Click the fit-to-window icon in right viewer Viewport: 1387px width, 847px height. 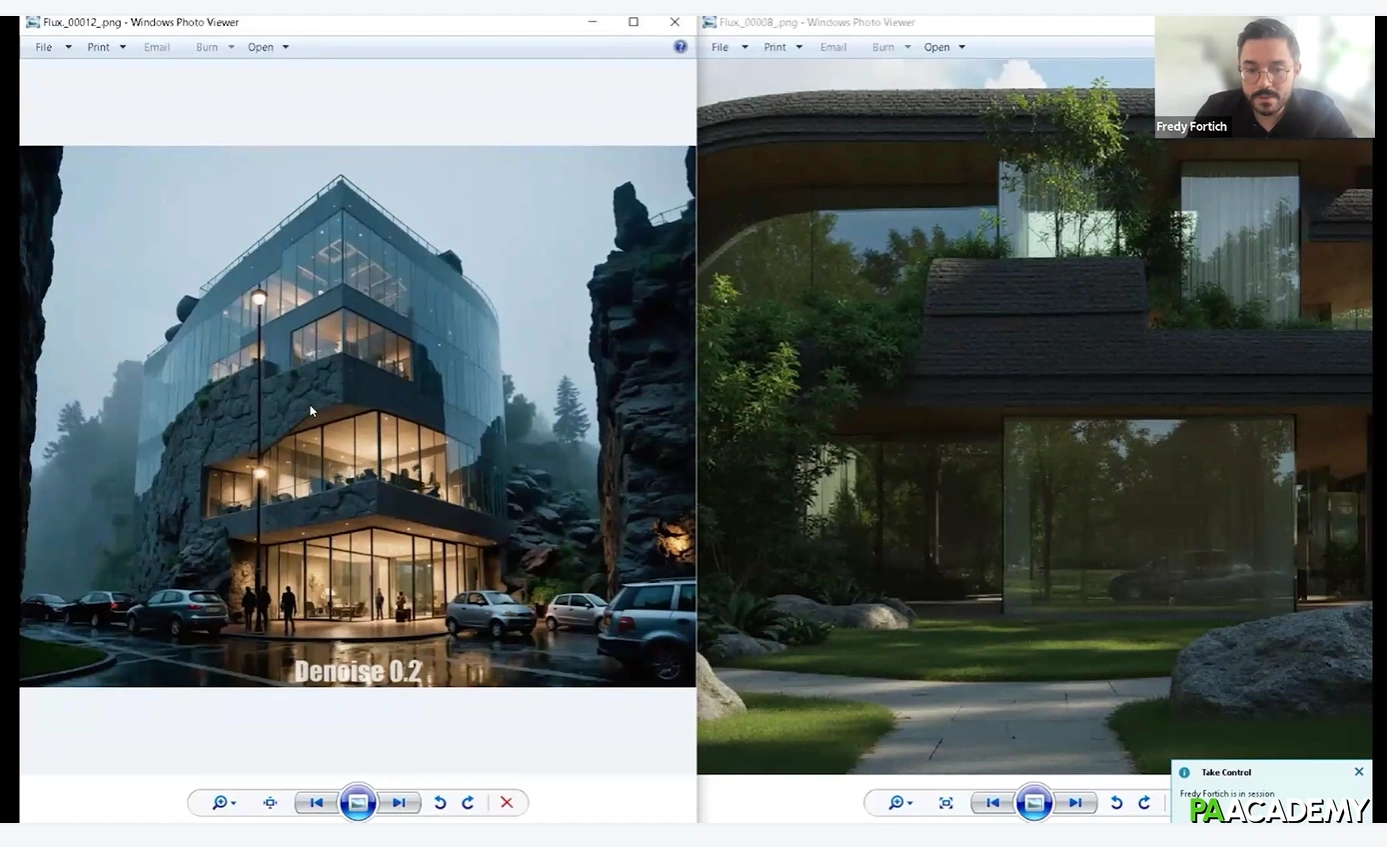pyautogui.click(x=946, y=802)
